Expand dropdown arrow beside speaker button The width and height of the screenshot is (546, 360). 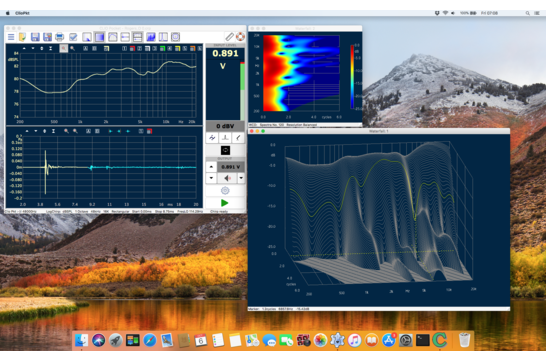click(241, 178)
